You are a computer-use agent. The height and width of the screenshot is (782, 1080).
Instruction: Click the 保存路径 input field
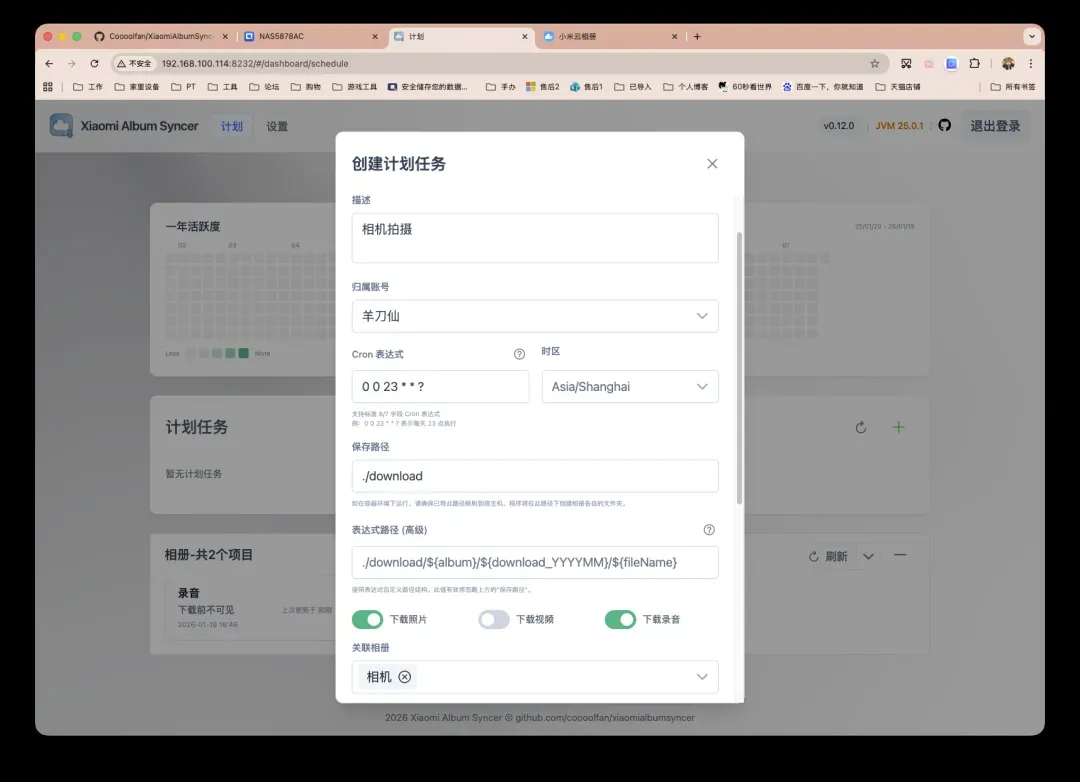(x=534, y=476)
